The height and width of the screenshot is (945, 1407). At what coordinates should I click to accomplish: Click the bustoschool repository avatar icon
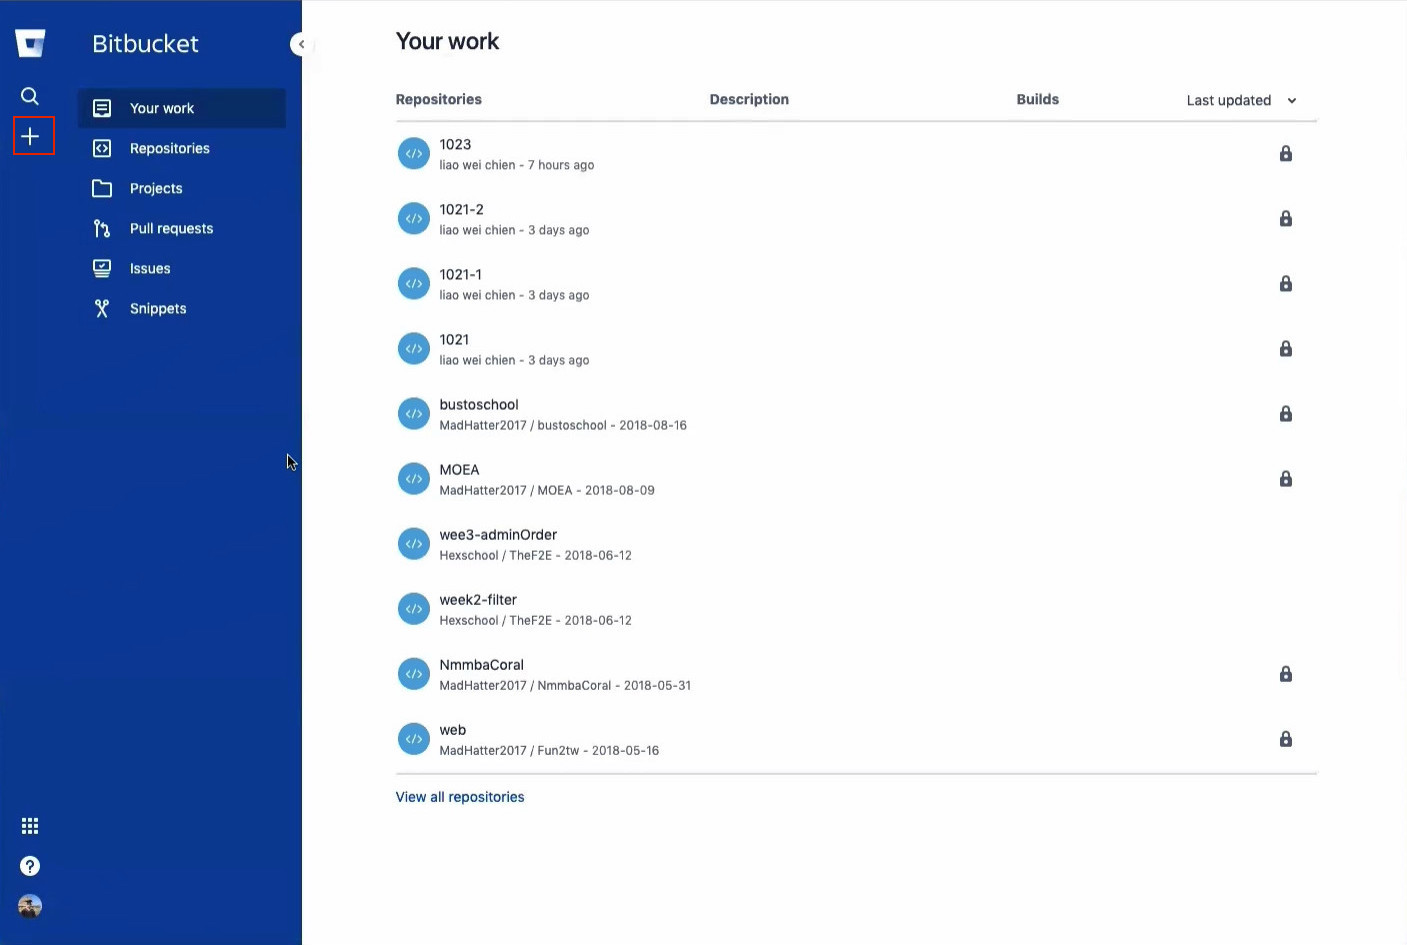coord(414,413)
